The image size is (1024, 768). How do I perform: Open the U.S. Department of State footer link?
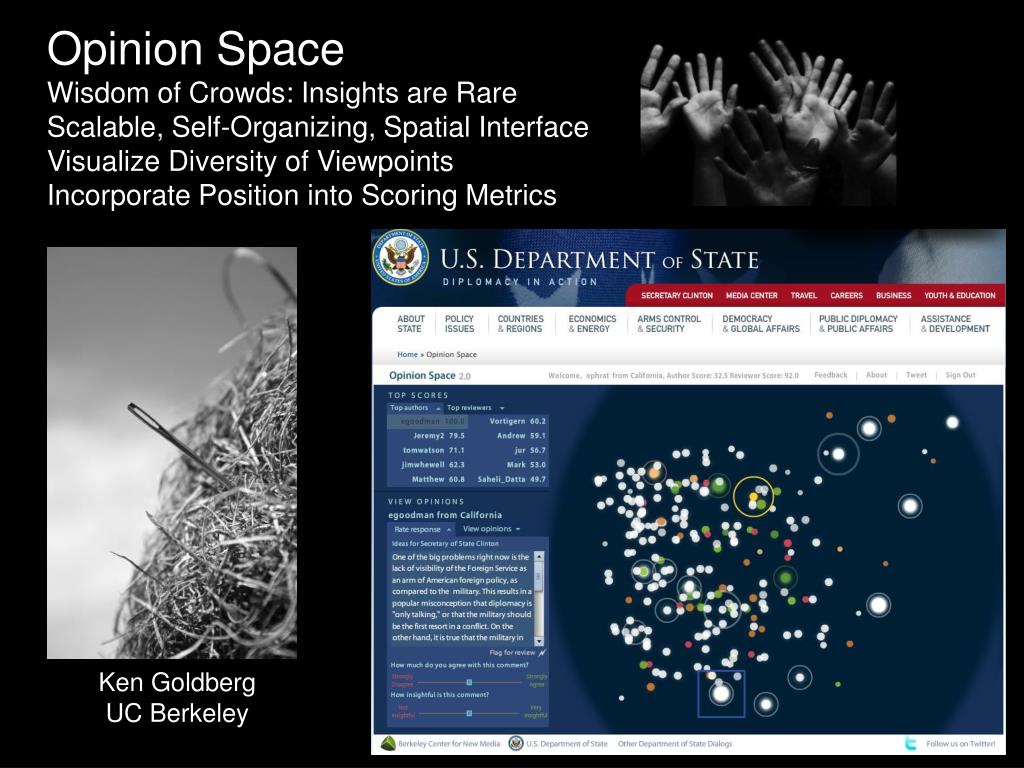[x=567, y=744]
